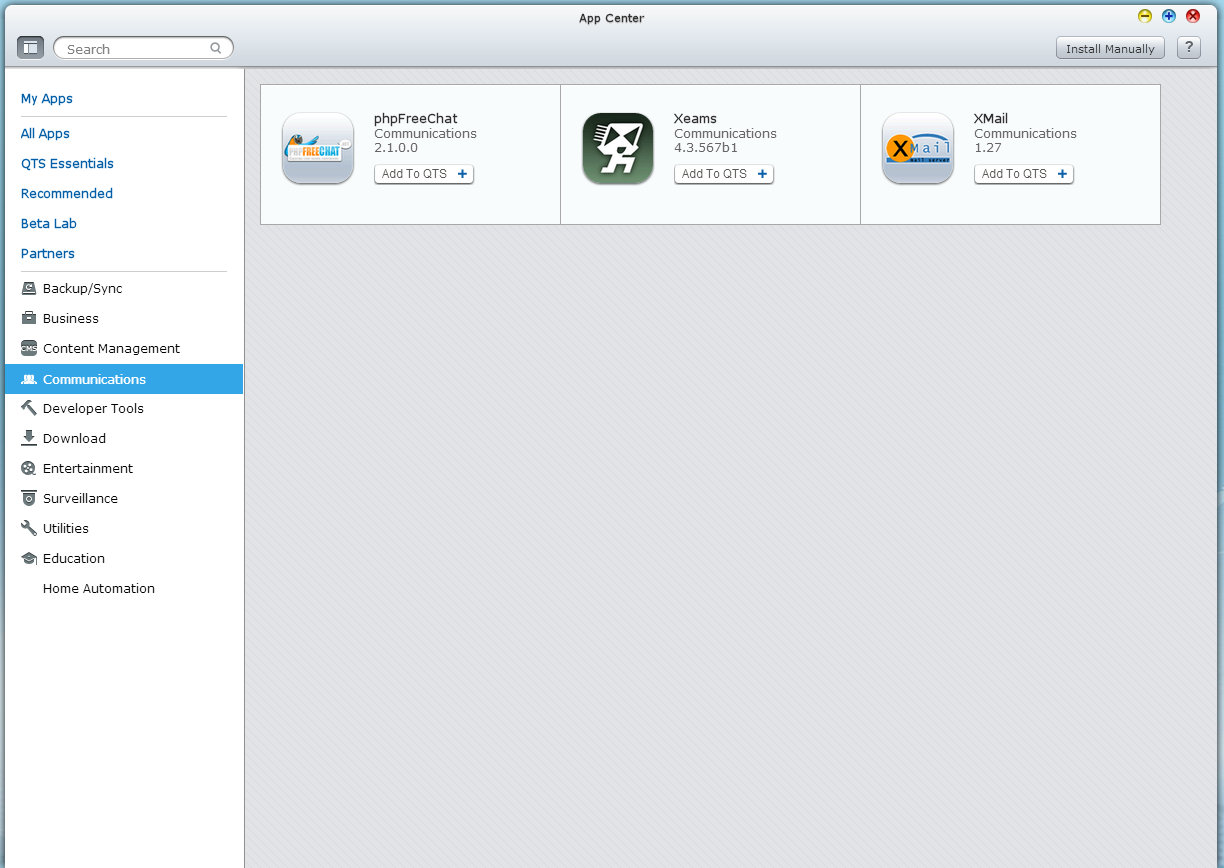Toggle the sidebar panel view icon
This screenshot has height=868, width=1224.
(30, 47)
